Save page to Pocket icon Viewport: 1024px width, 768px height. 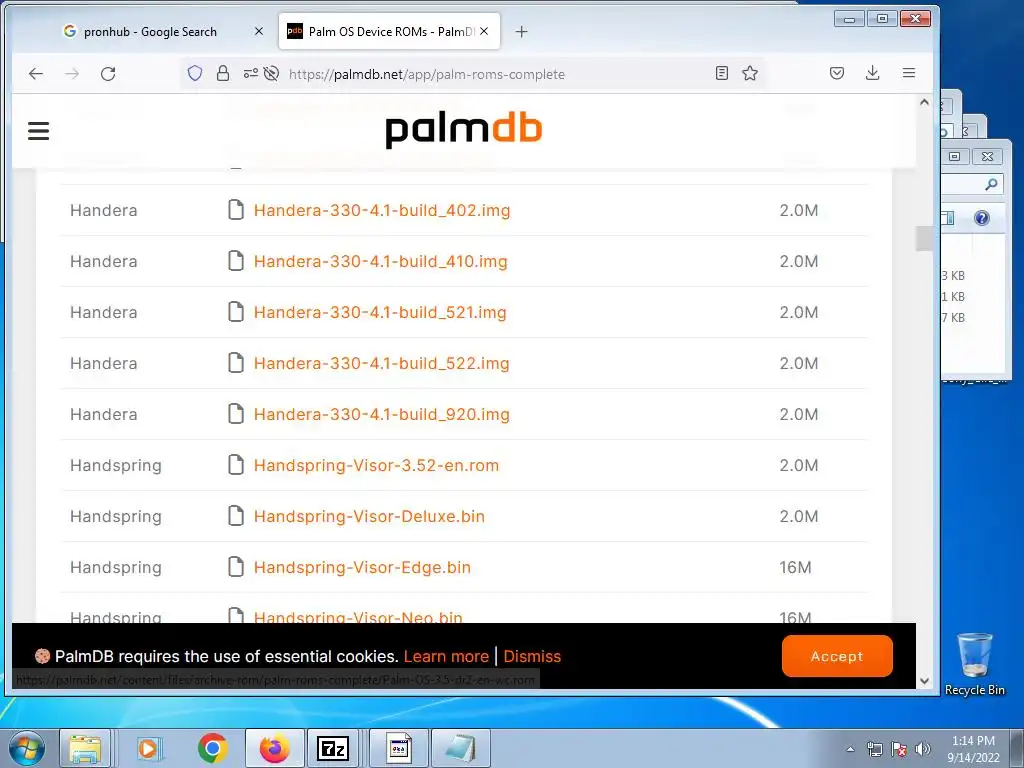(837, 73)
